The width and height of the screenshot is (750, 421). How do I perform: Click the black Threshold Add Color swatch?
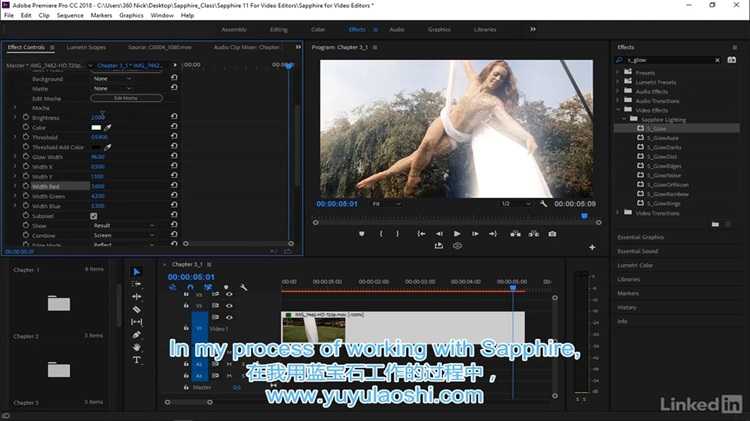pyautogui.click(x=96, y=147)
